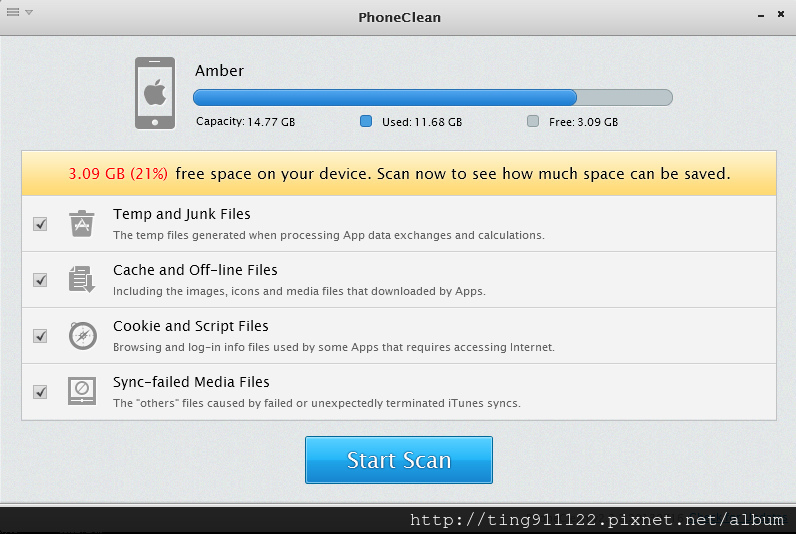
Task: Open the menu icon in the title bar
Action: (x=13, y=12)
